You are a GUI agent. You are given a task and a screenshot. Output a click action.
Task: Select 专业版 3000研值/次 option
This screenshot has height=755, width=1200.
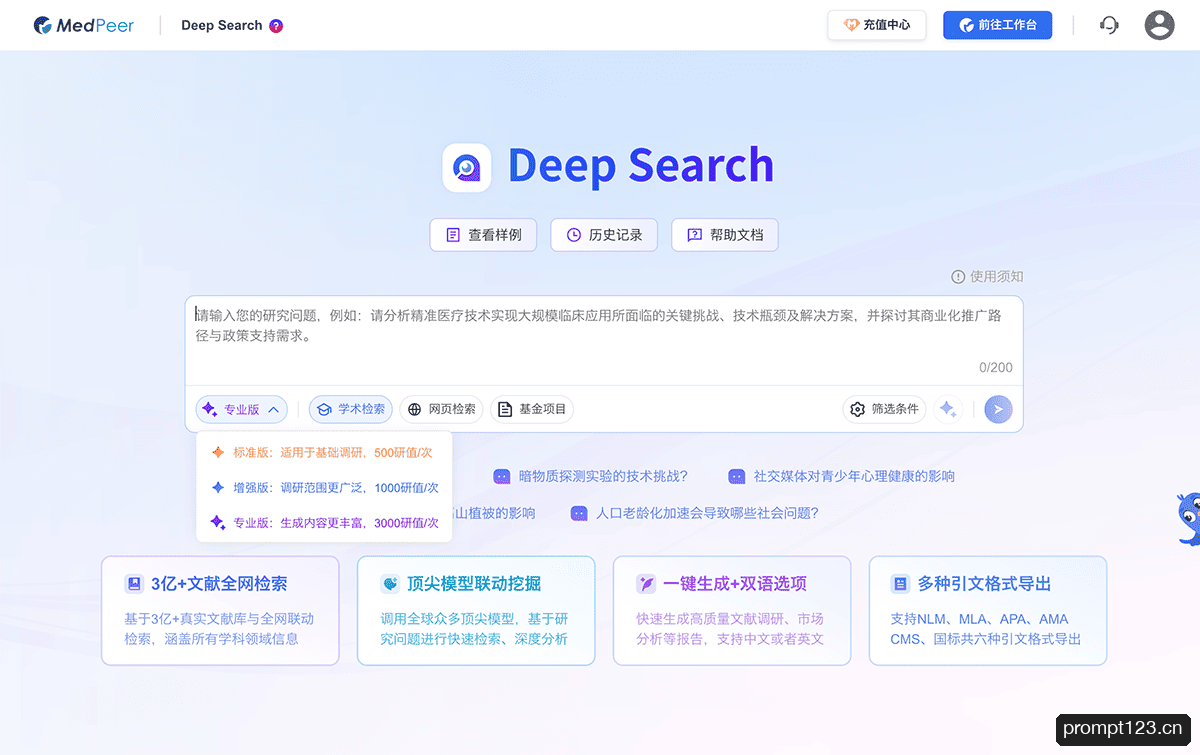324,522
